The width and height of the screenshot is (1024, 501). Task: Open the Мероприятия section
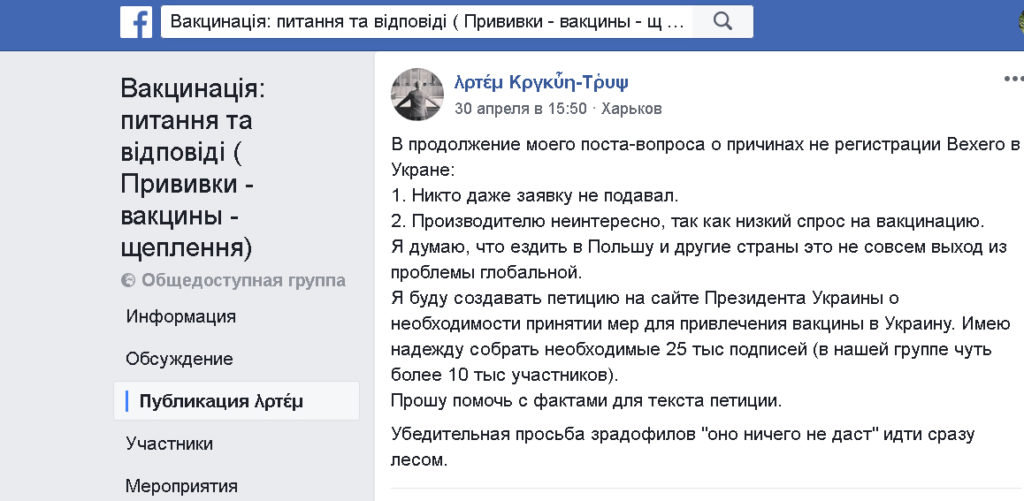point(182,487)
